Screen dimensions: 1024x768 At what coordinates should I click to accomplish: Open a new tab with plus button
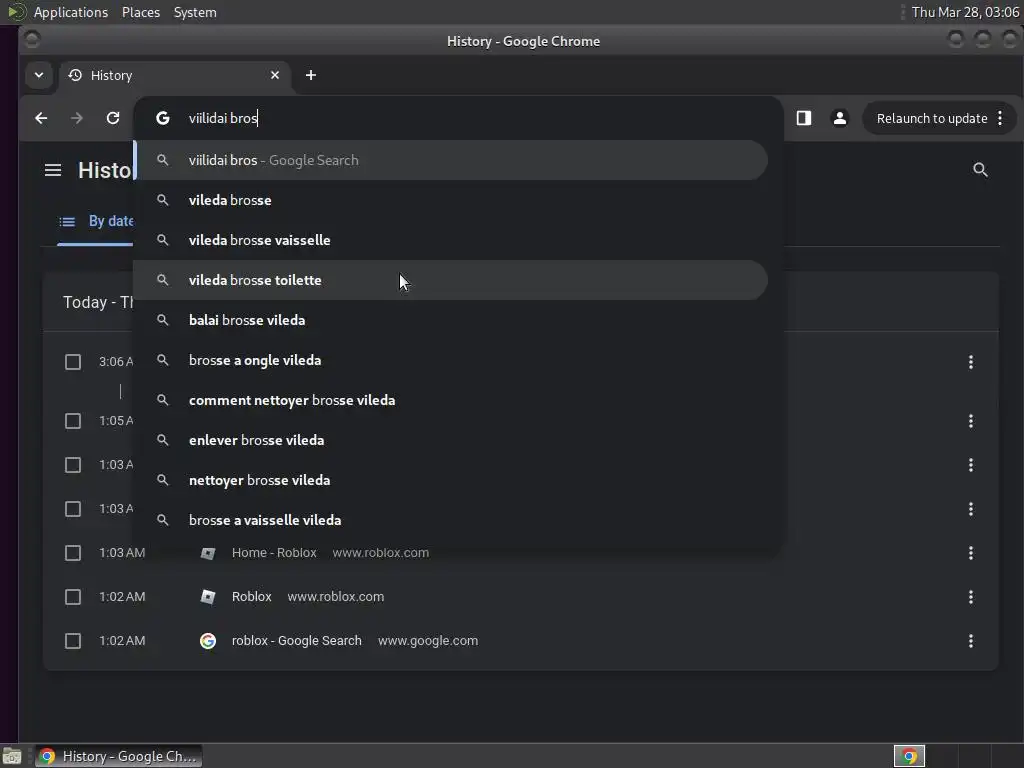point(311,75)
